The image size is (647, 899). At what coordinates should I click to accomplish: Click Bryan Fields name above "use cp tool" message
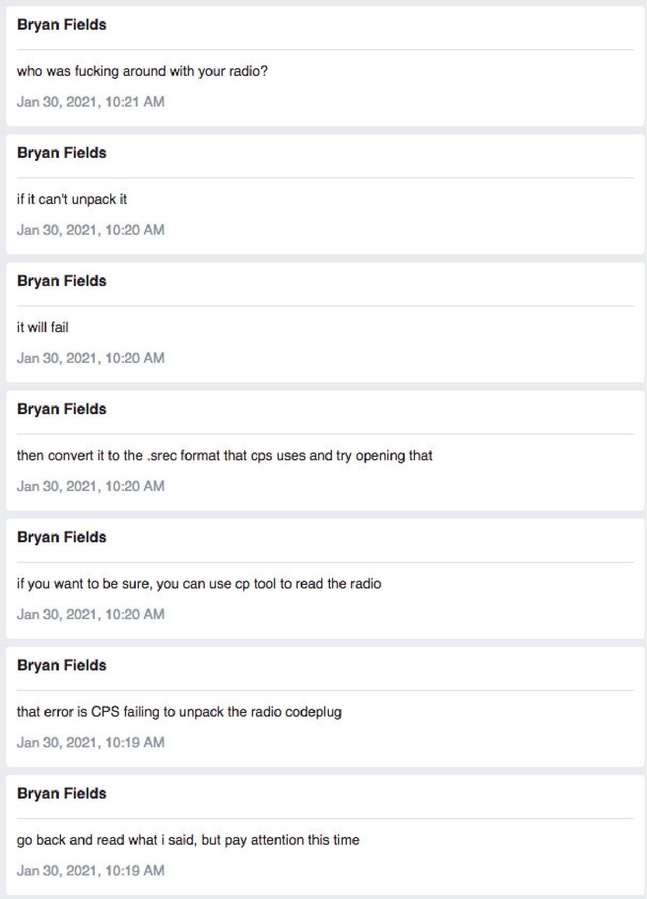click(x=62, y=537)
